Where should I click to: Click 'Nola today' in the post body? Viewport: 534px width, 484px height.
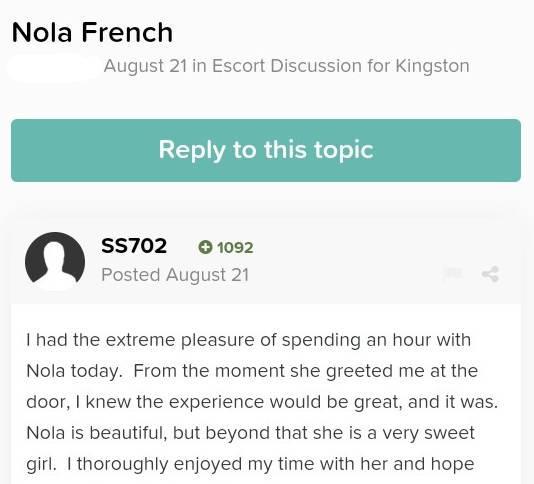coord(74,371)
